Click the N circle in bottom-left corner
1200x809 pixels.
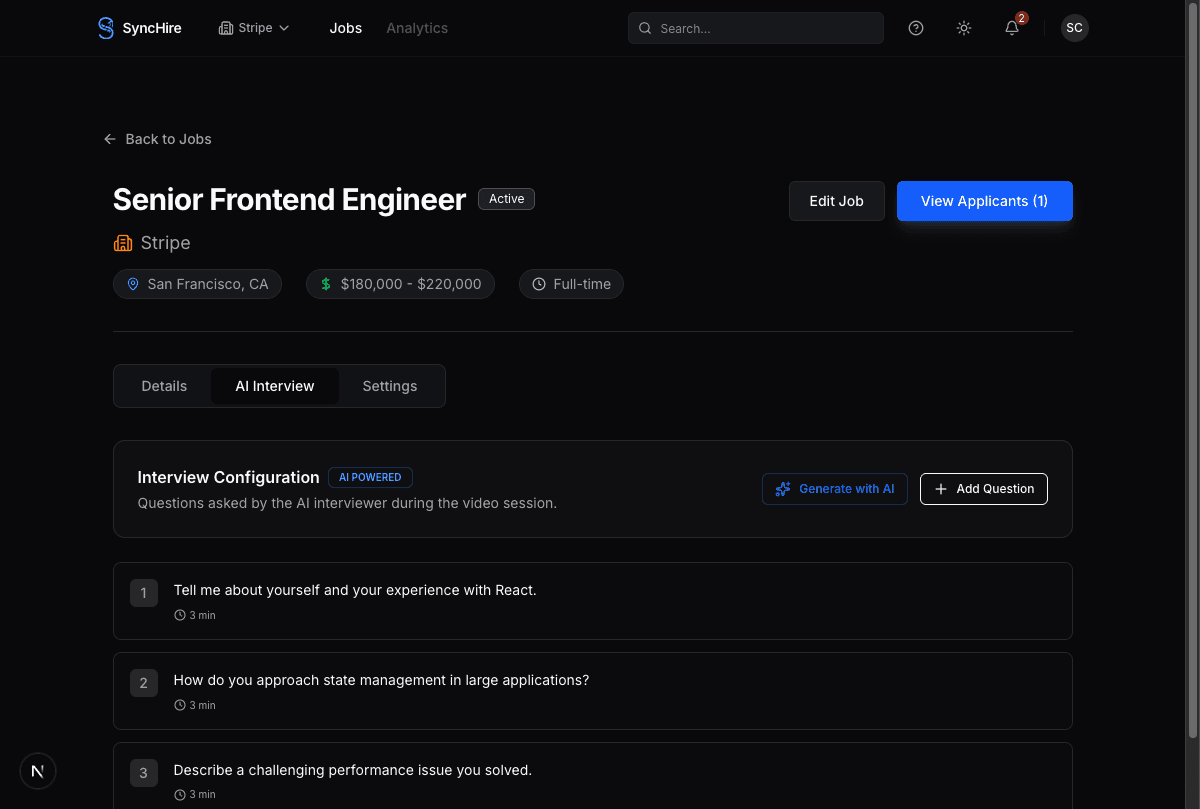37,771
